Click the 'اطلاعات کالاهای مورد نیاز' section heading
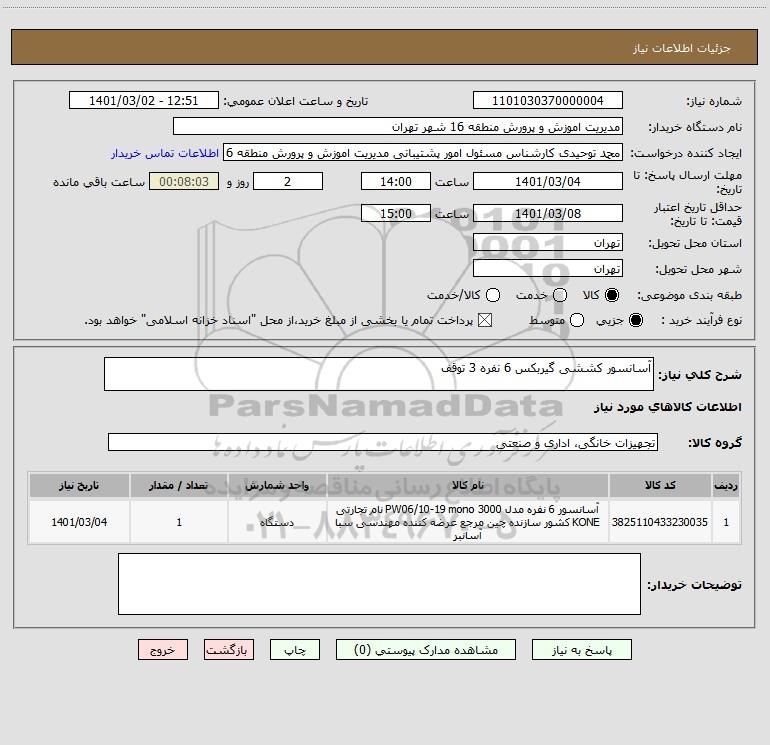Screen dimensions: 770x745 668,407
